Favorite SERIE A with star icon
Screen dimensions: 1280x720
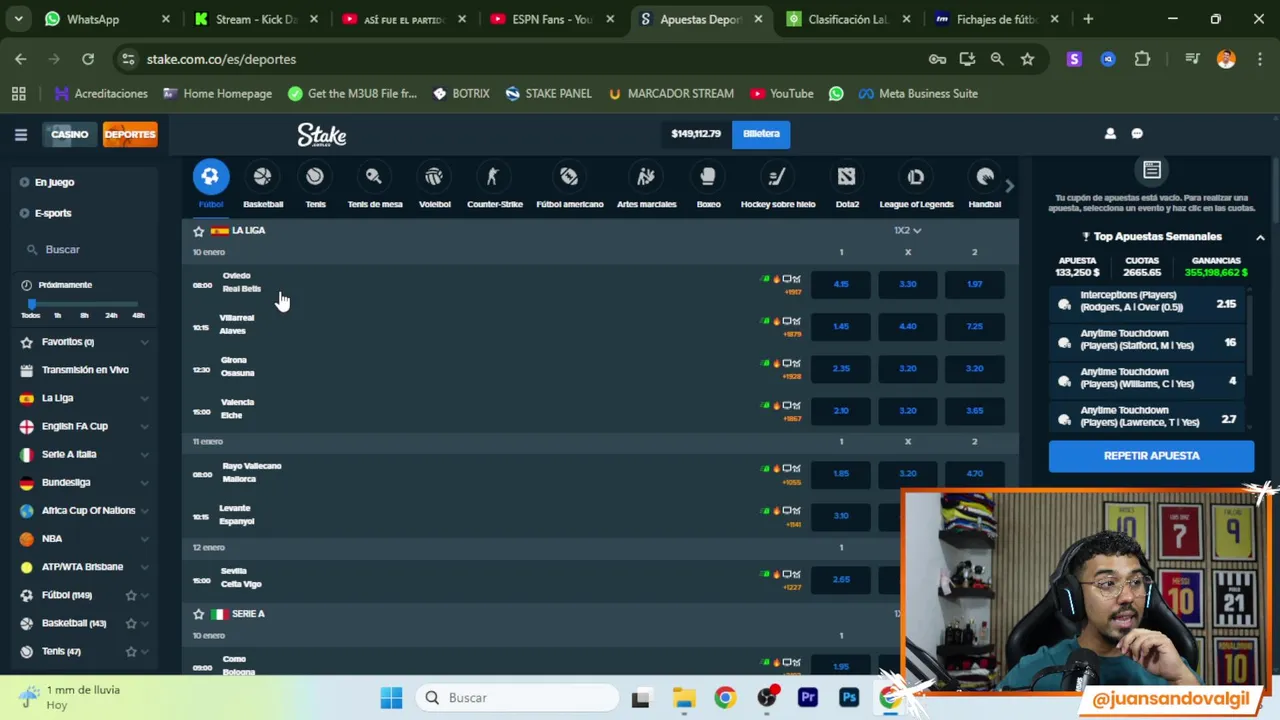click(198, 614)
